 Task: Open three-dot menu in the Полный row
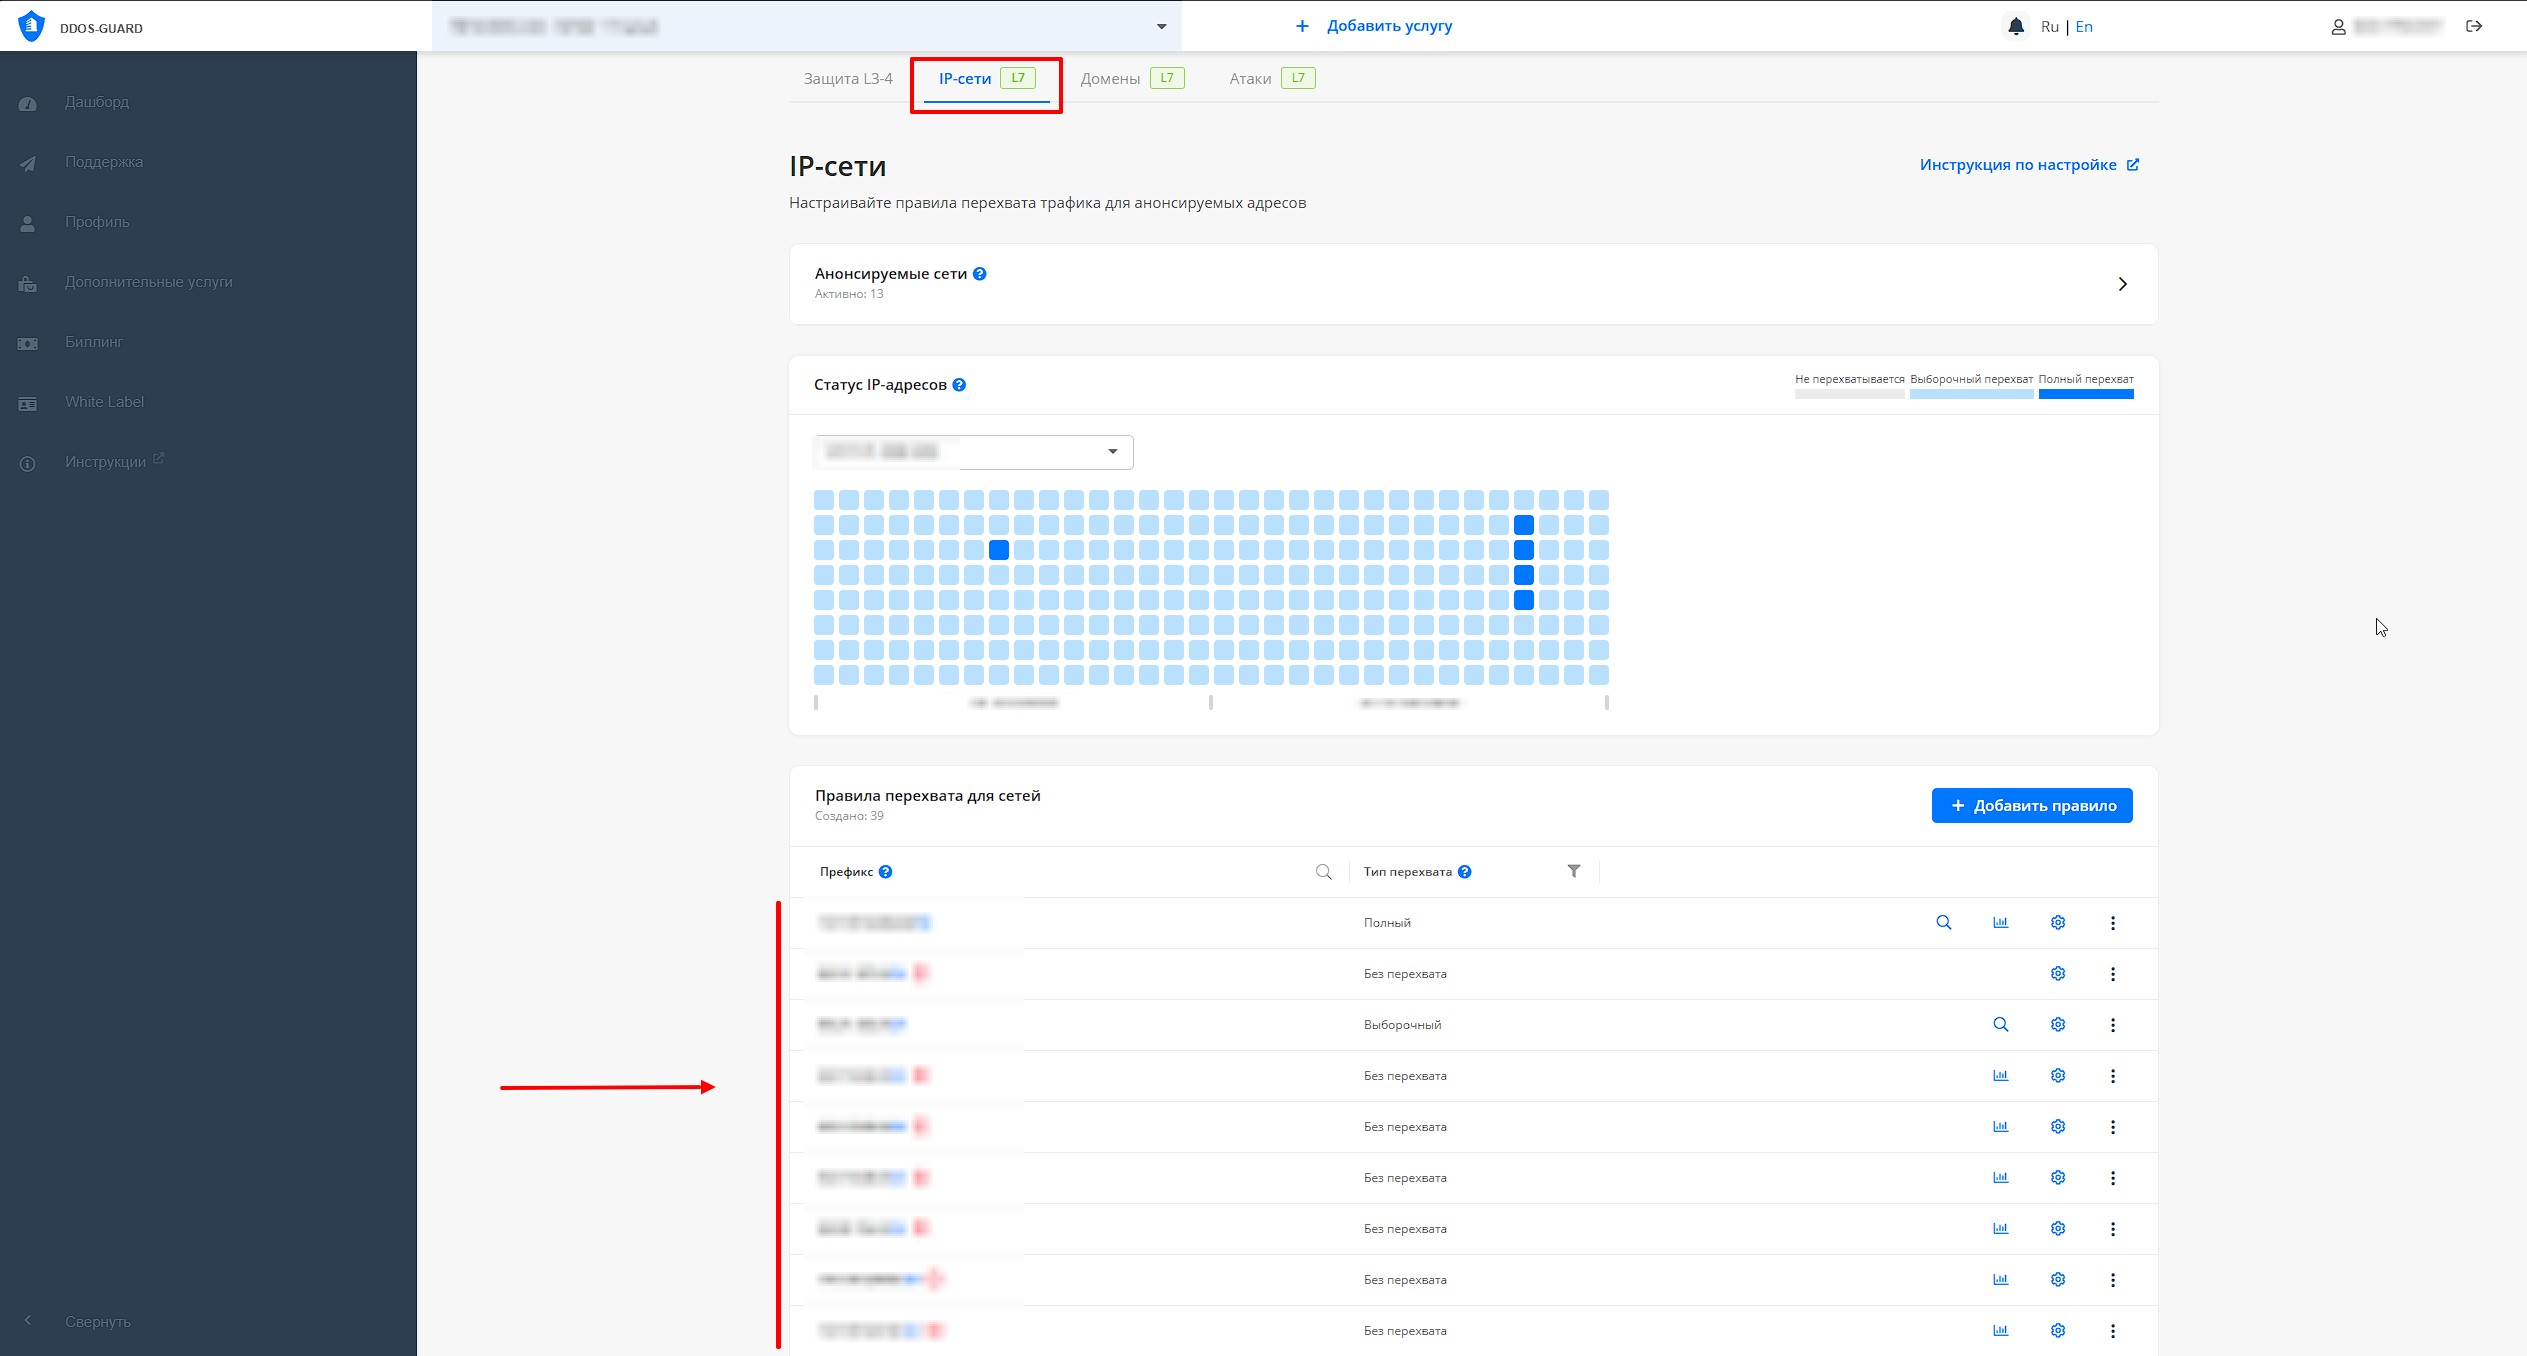(2113, 923)
